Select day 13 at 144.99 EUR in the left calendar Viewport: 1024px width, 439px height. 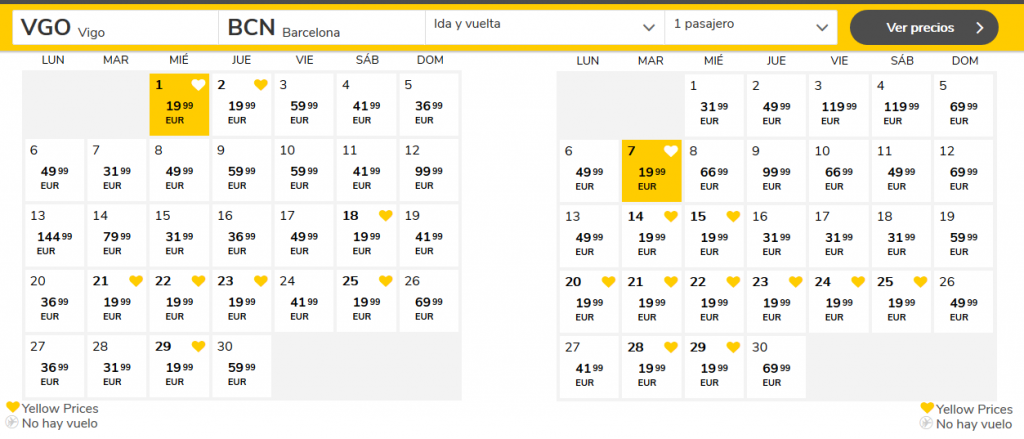54,235
